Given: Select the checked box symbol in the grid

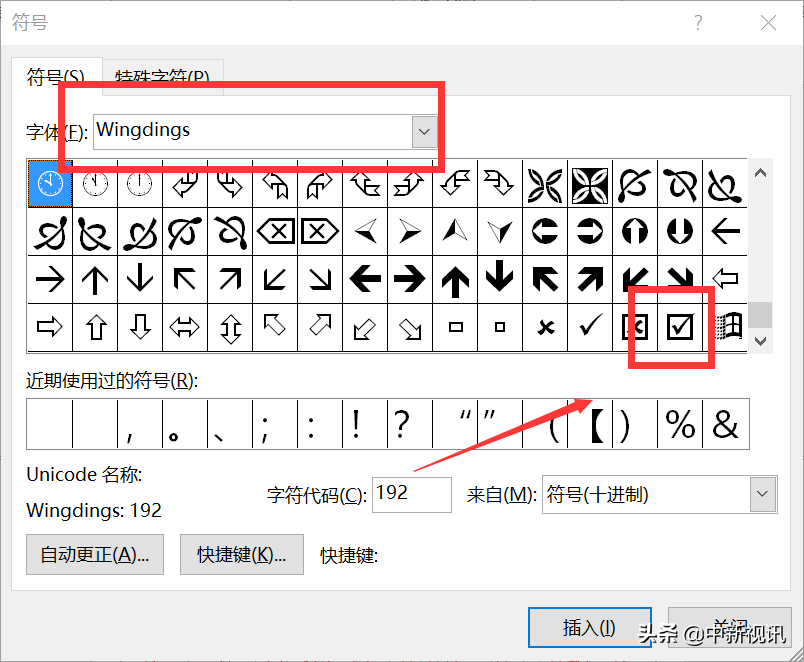Looking at the screenshot, I should pyautogui.click(x=680, y=327).
